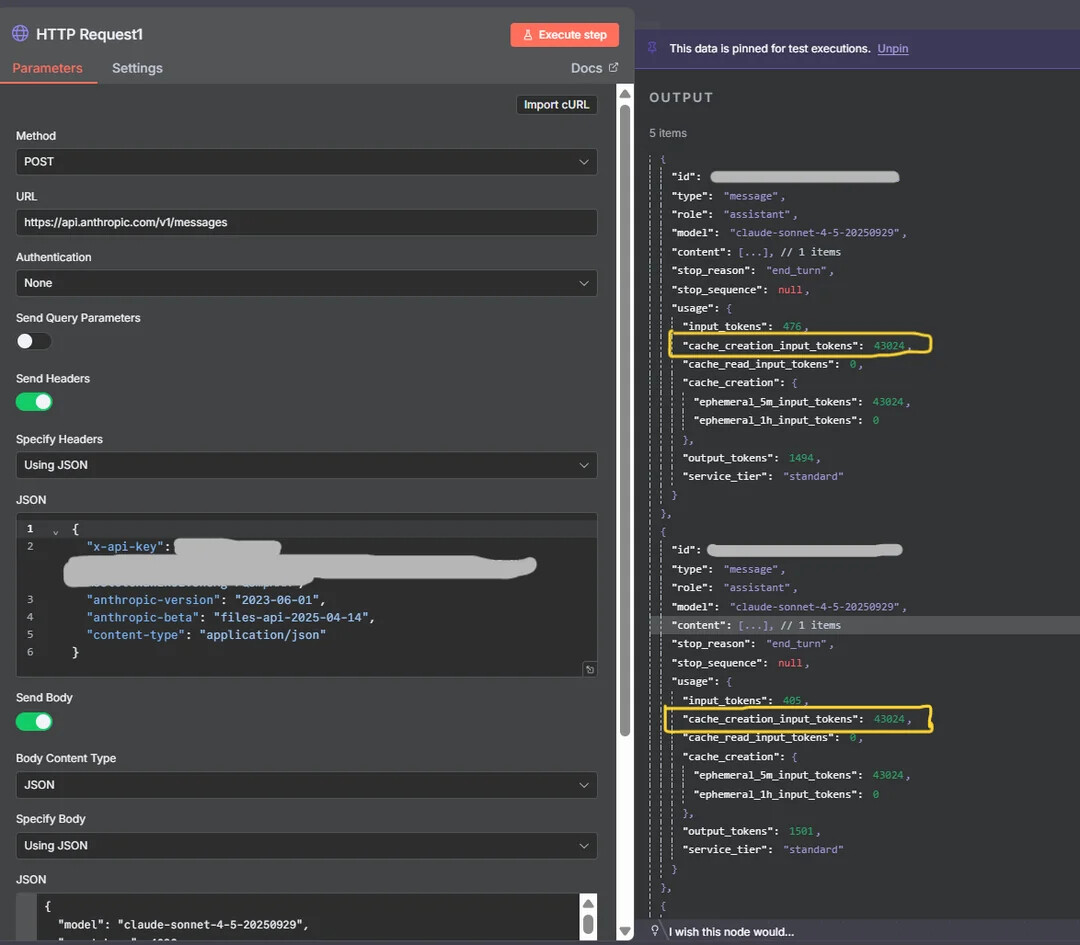Click the parameters panel scroll-up arrow
This screenshot has width=1080, height=945.
point(625,95)
